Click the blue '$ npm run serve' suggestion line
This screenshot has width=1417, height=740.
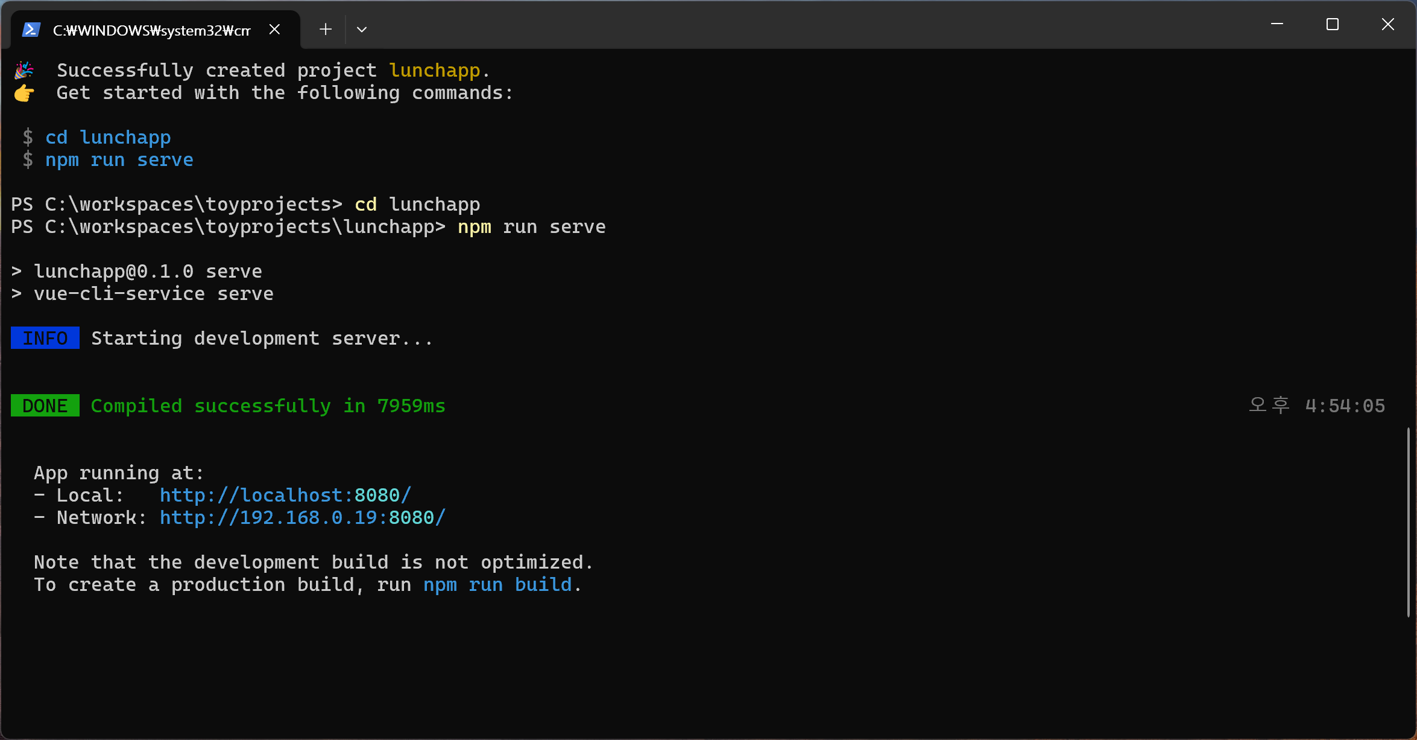pyautogui.click(x=108, y=160)
